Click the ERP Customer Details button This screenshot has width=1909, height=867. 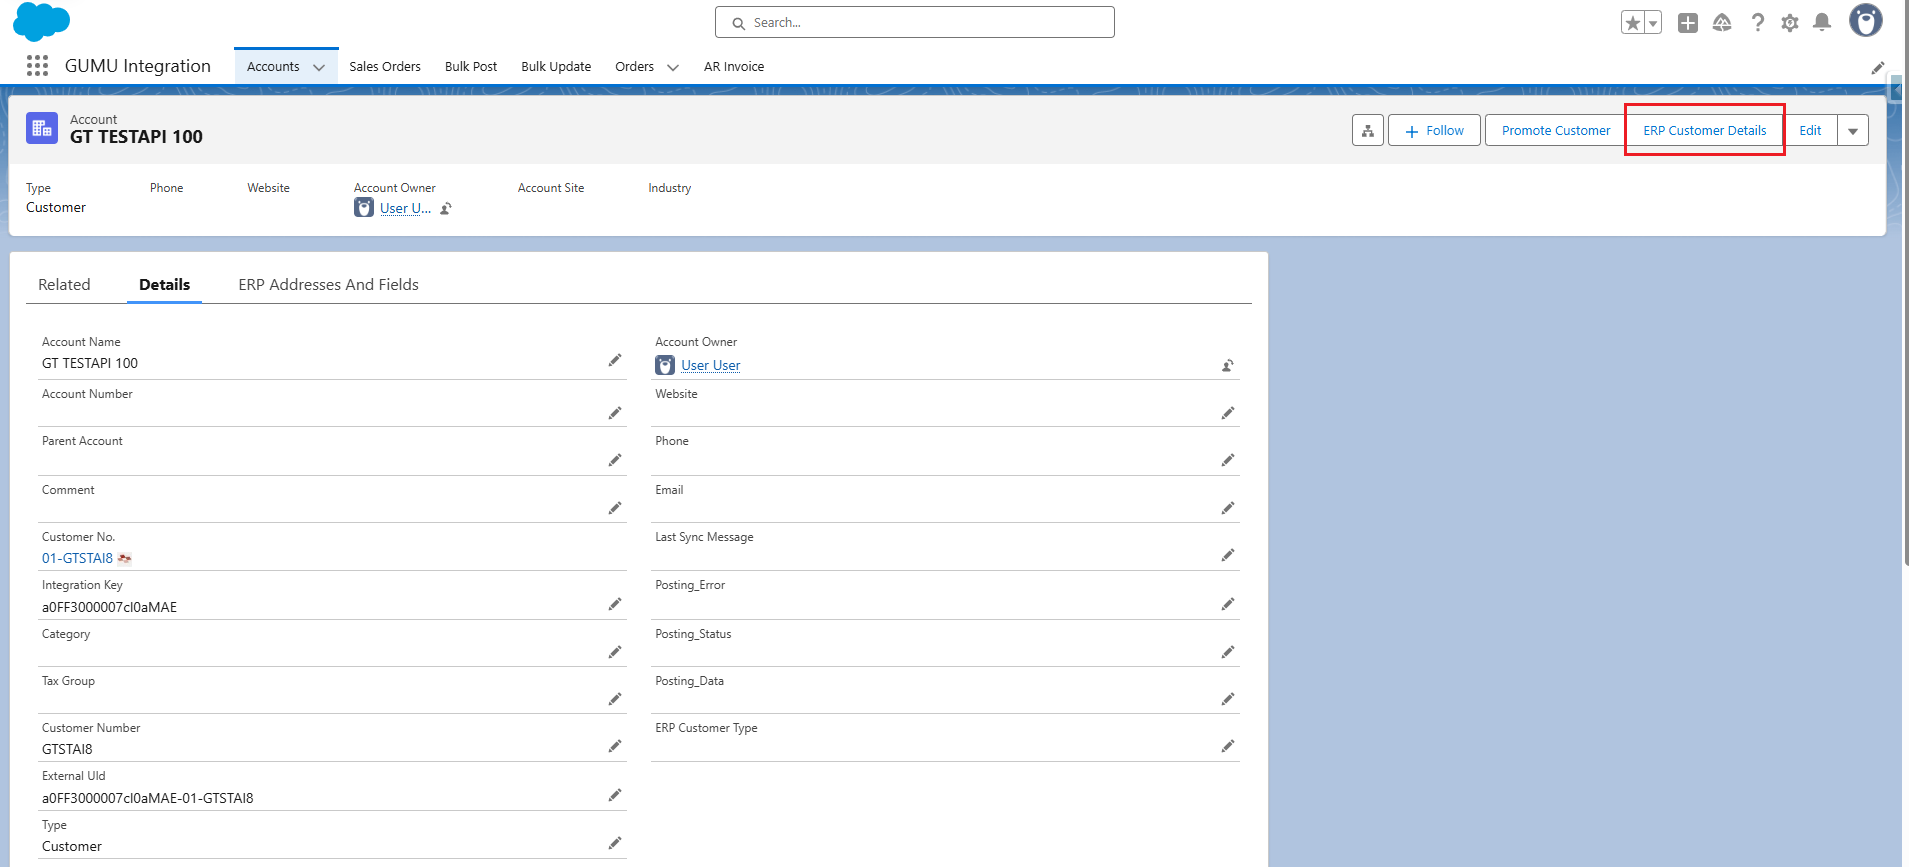point(1704,130)
